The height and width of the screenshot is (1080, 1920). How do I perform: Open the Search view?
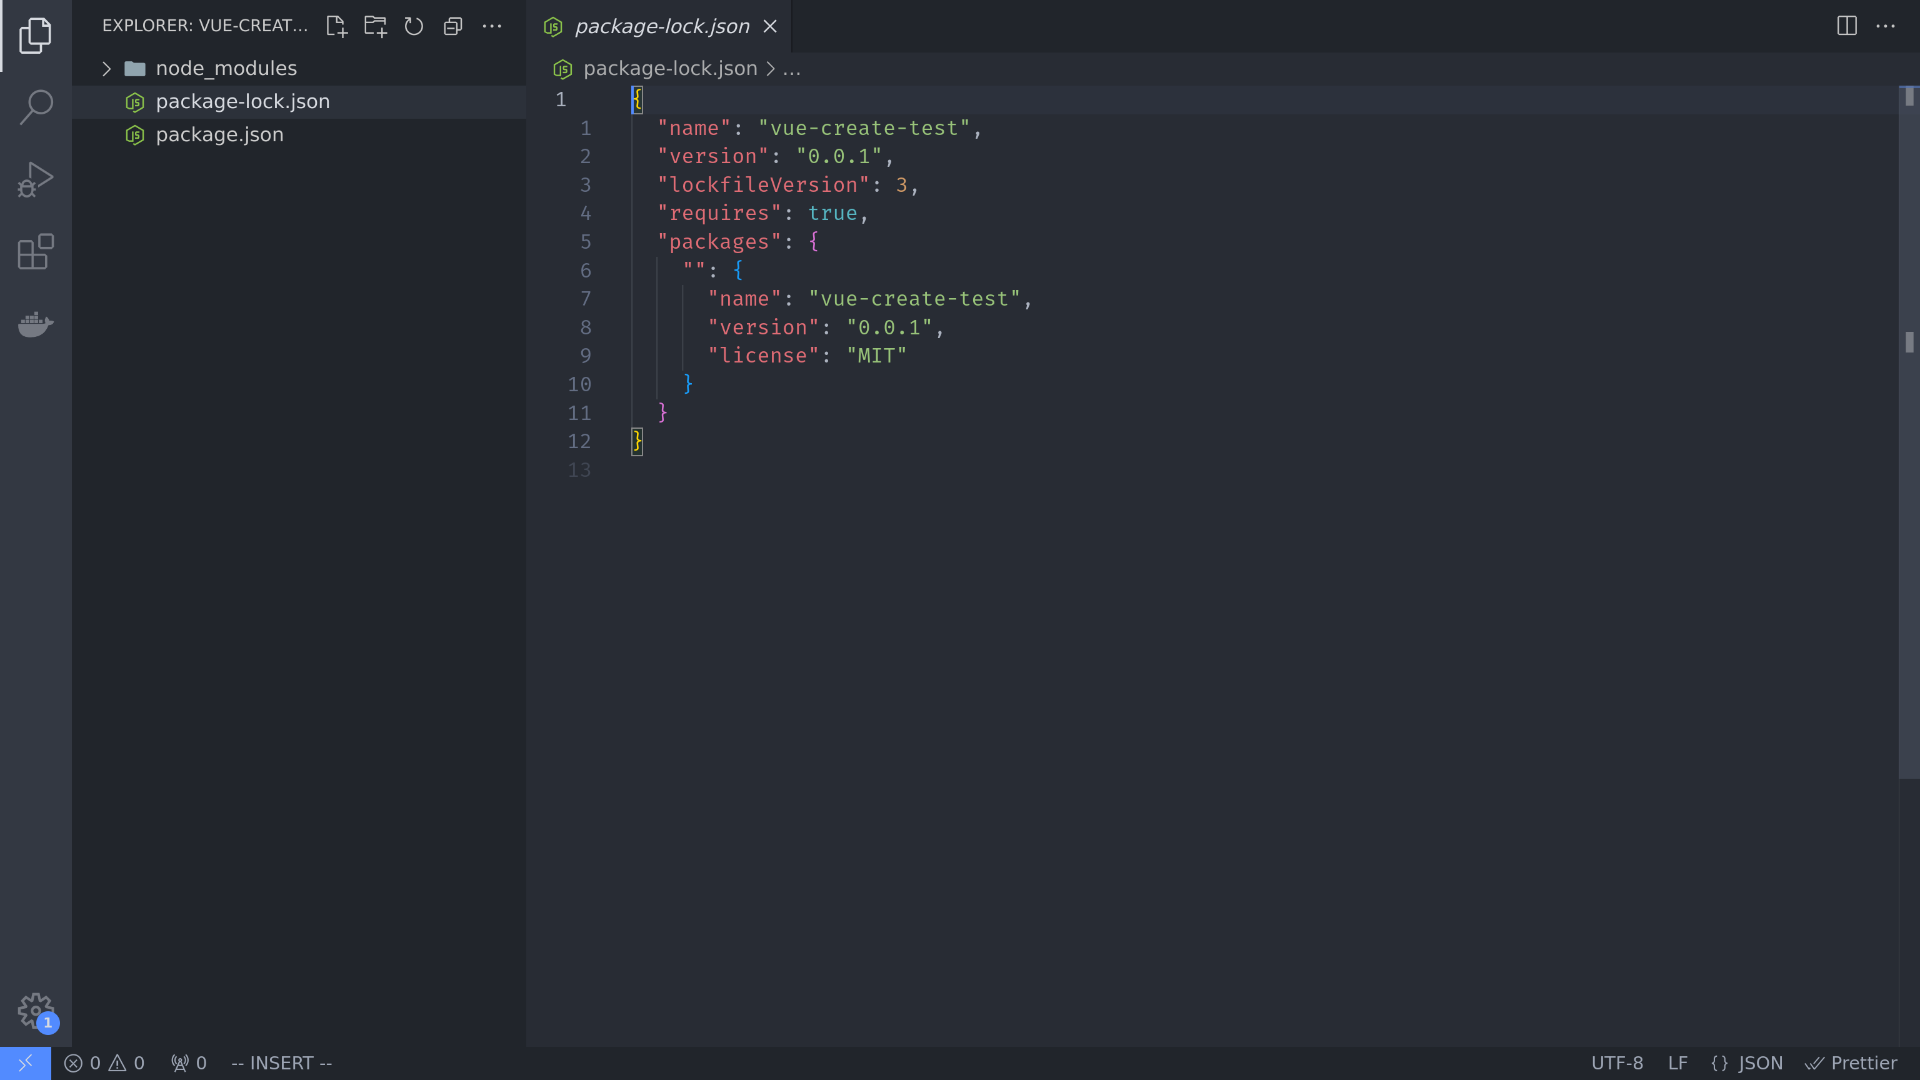pos(36,106)
